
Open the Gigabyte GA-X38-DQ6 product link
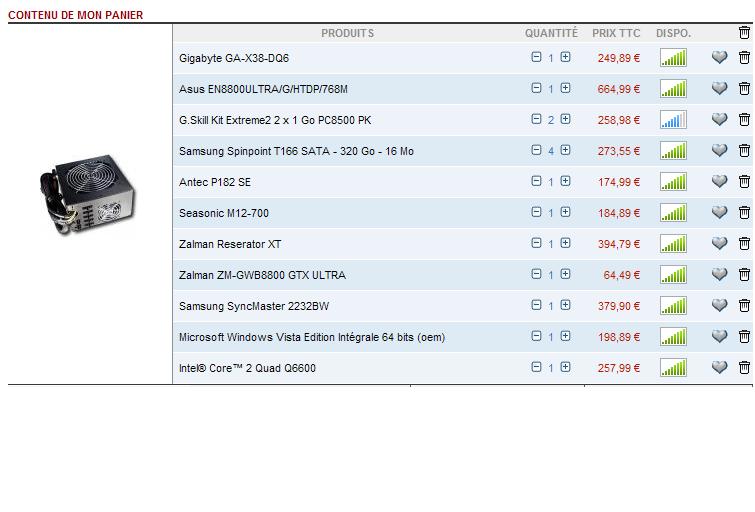[x=234, y=58]
